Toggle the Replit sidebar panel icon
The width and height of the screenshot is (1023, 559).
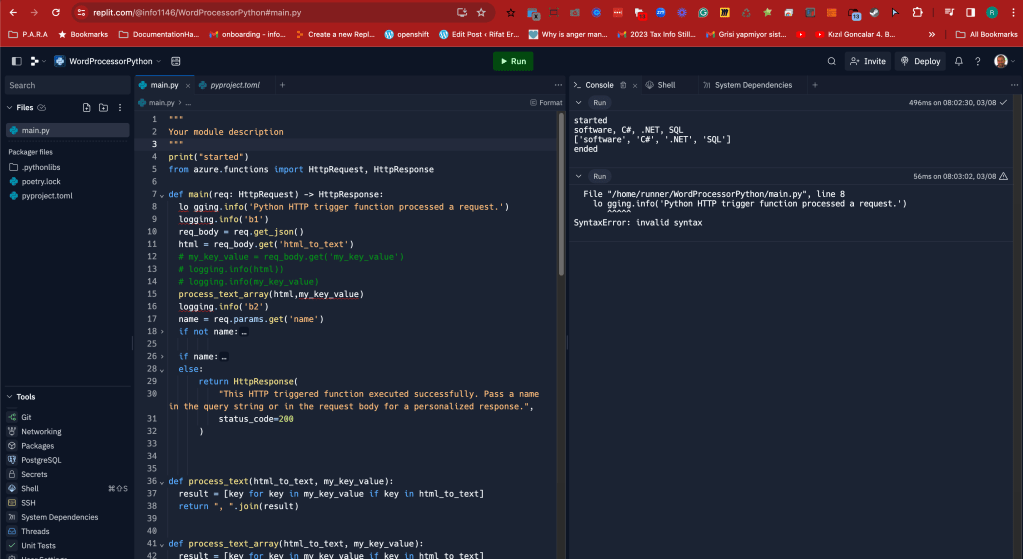(x=17, y=61)
